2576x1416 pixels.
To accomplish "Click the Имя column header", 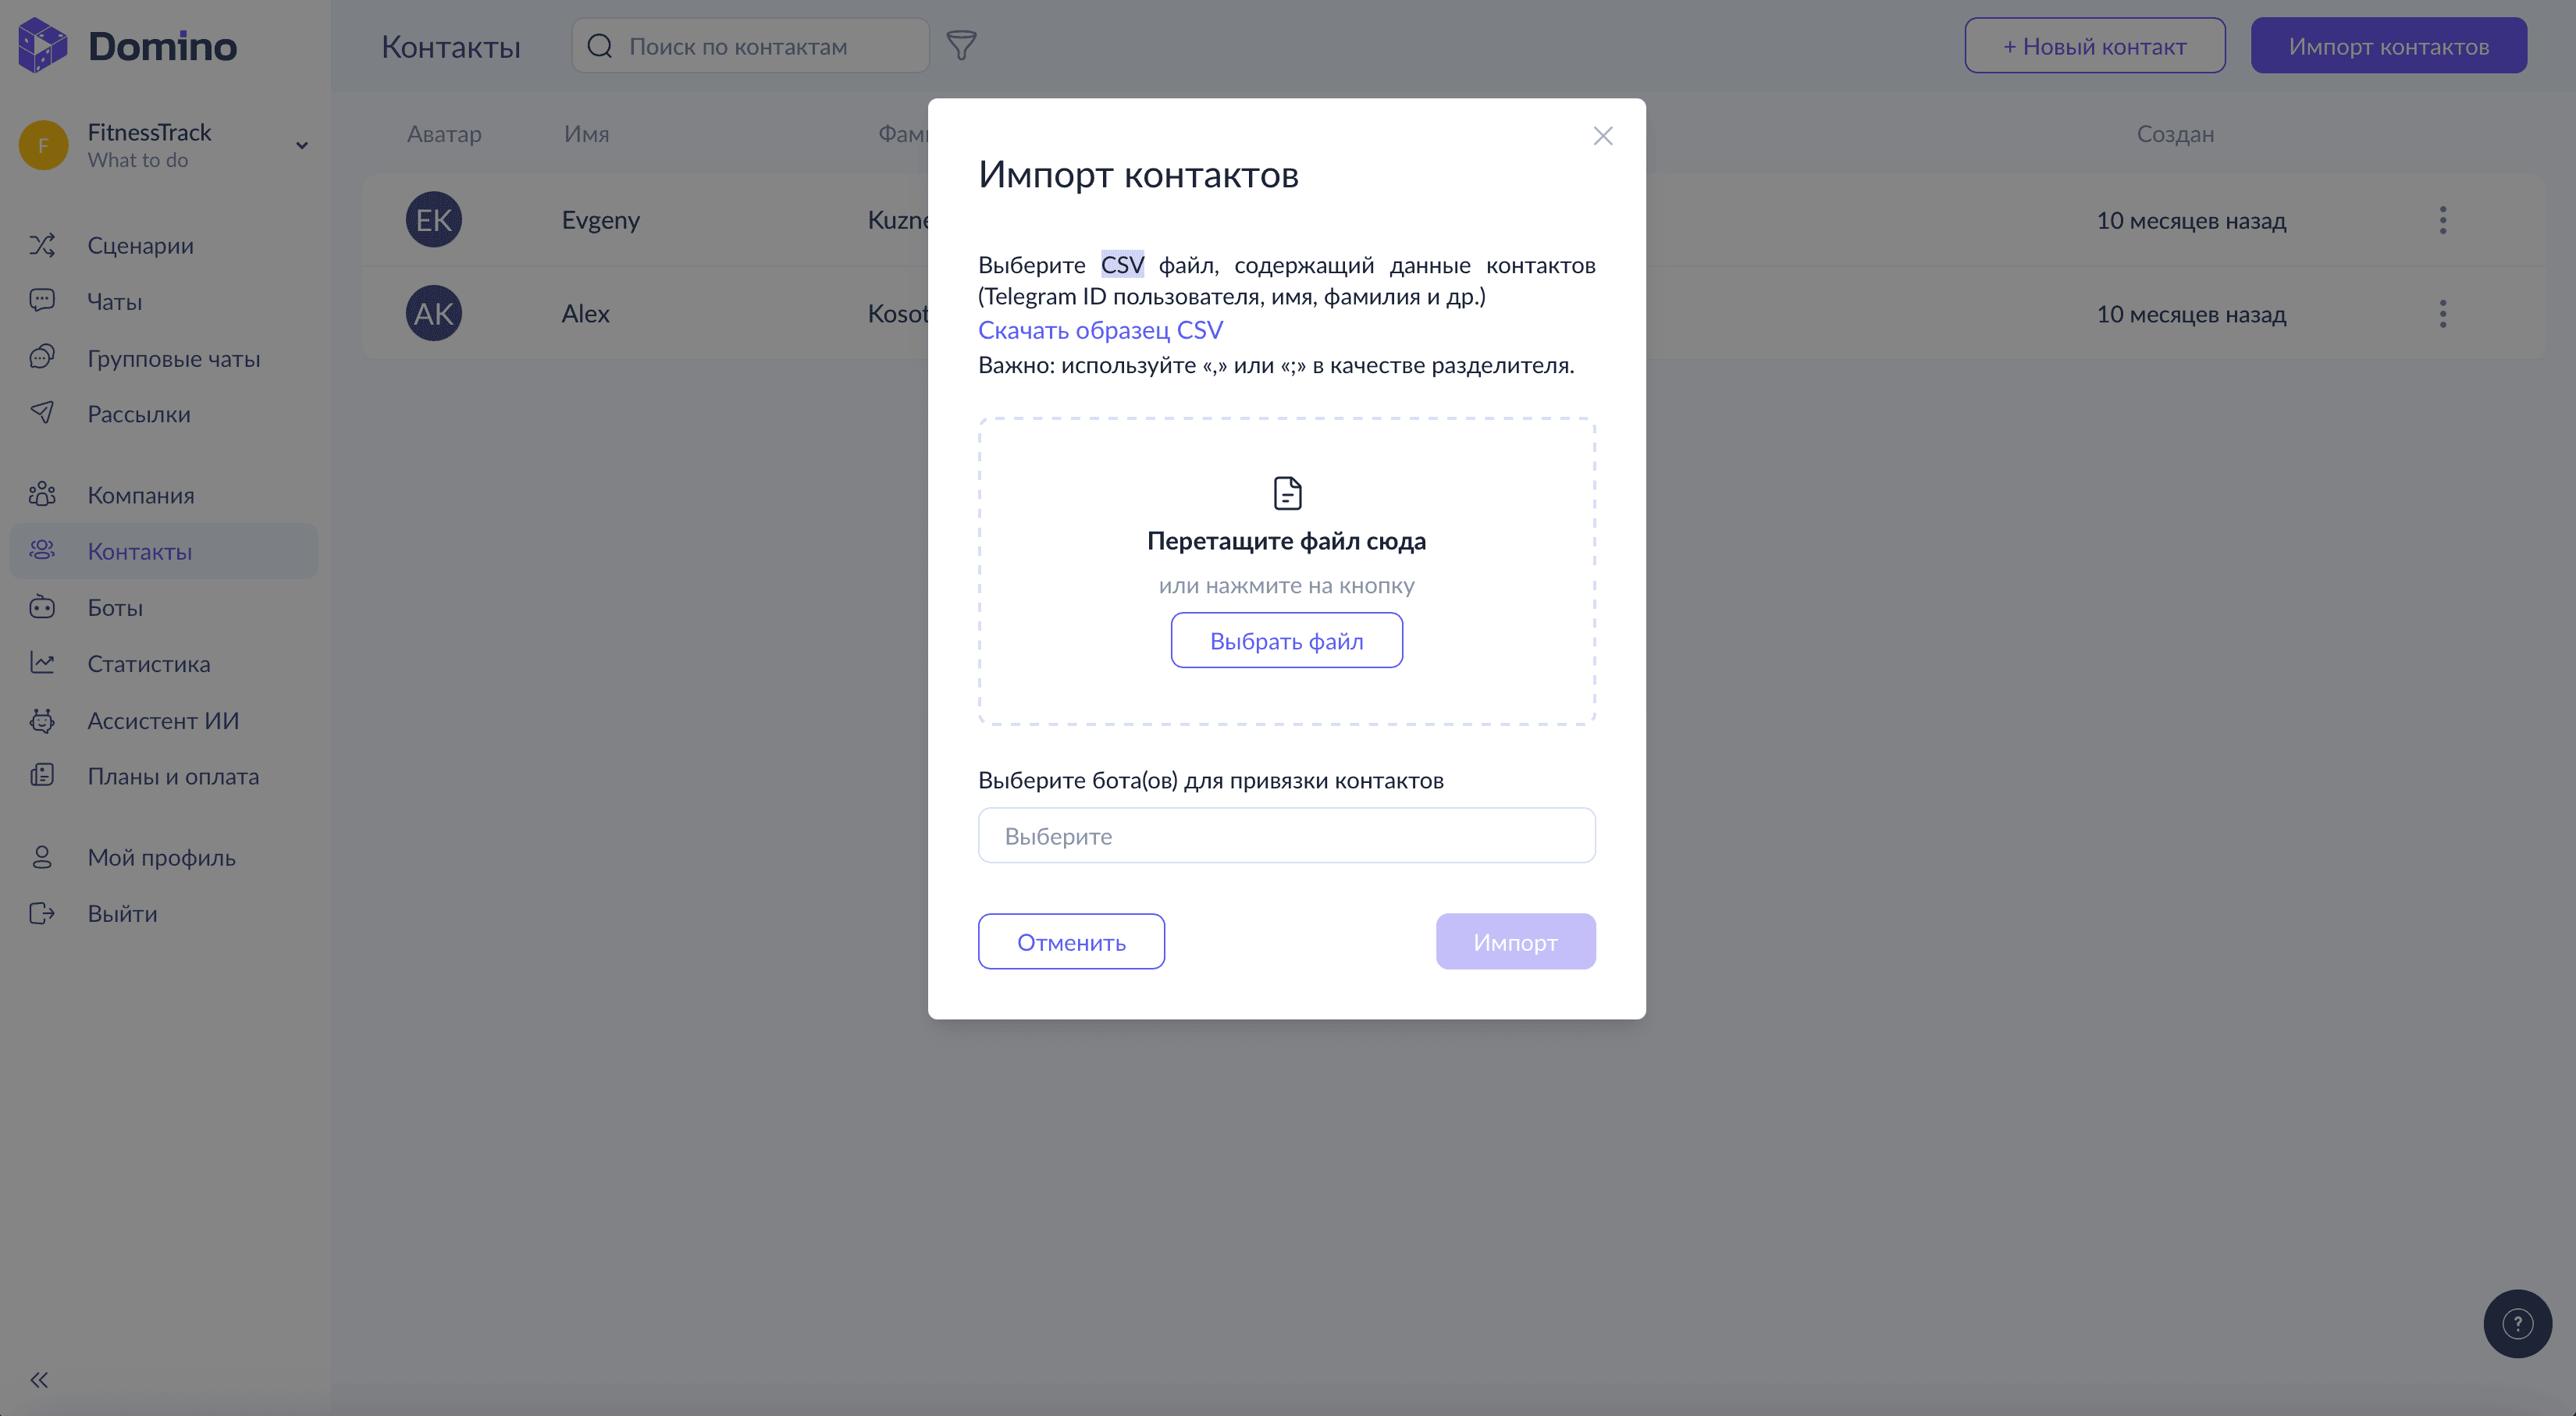I will point(586,133).
